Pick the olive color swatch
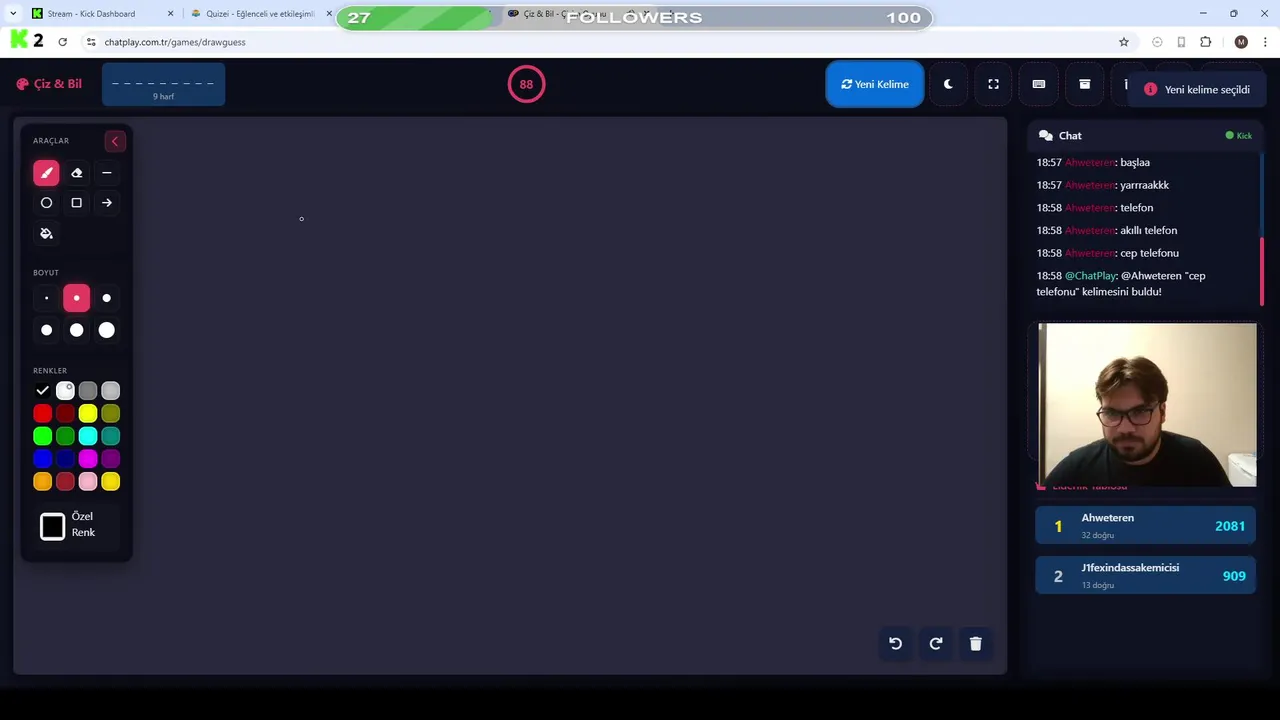 pyautogui.click(x=111, y=413)
